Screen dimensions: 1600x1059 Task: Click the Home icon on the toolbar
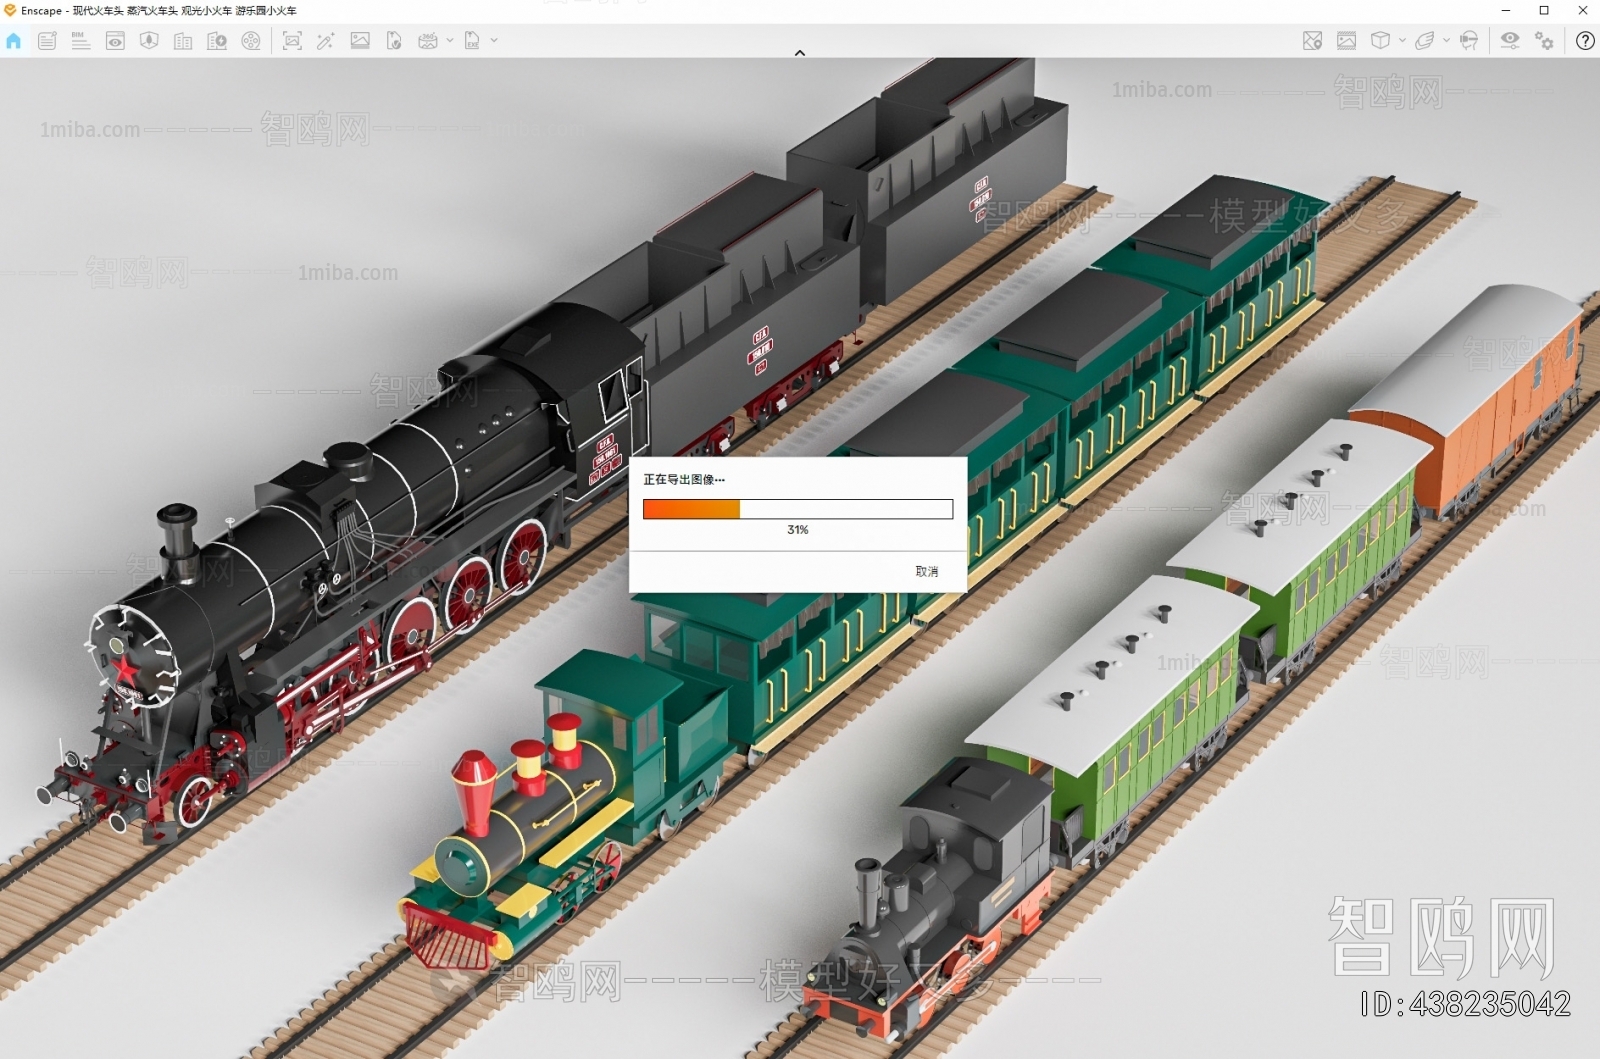(x=14, y=41)
